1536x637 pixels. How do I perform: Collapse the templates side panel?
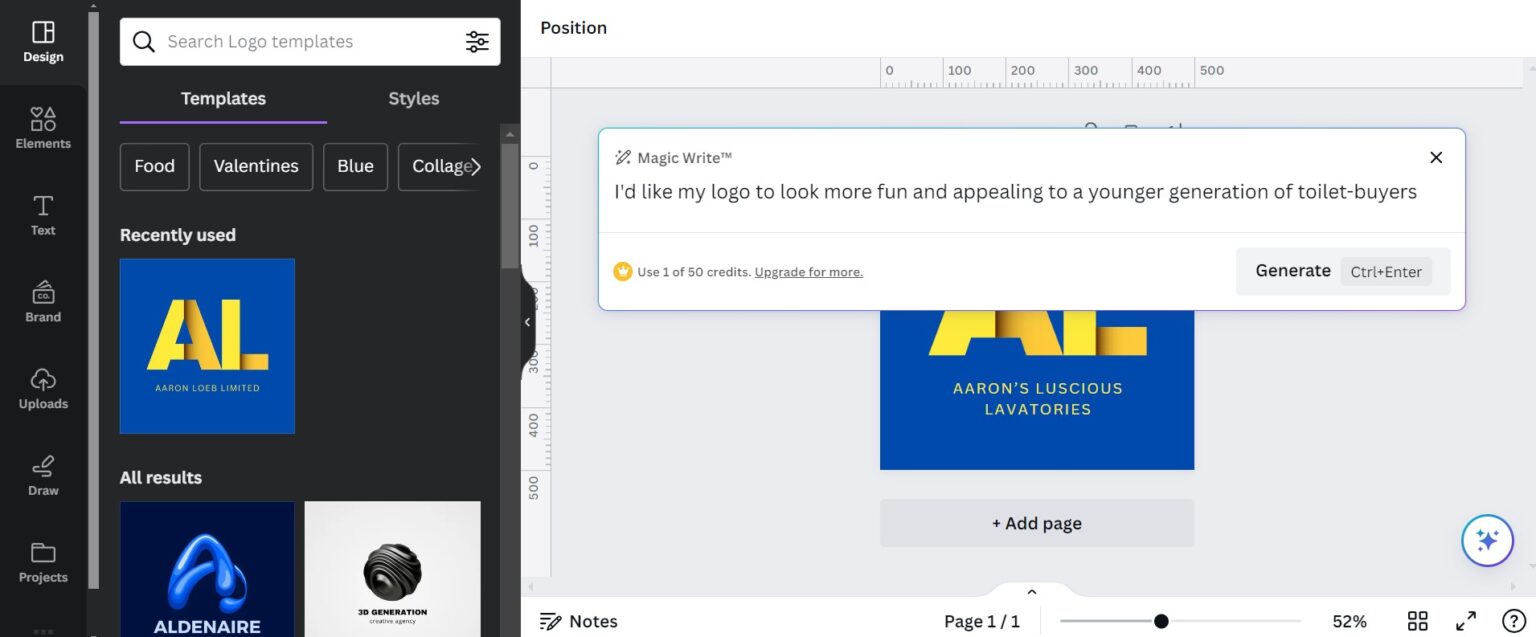coord(528,321)
